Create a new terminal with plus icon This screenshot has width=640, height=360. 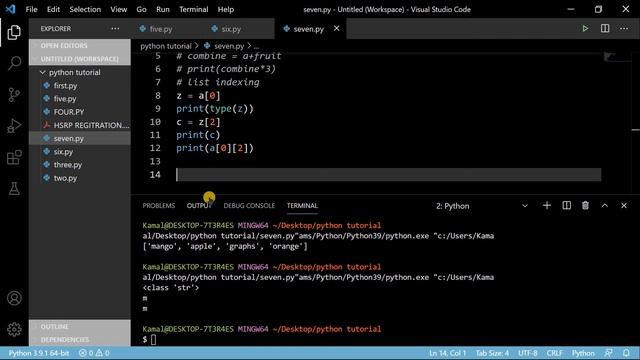[x=547, y=206]
